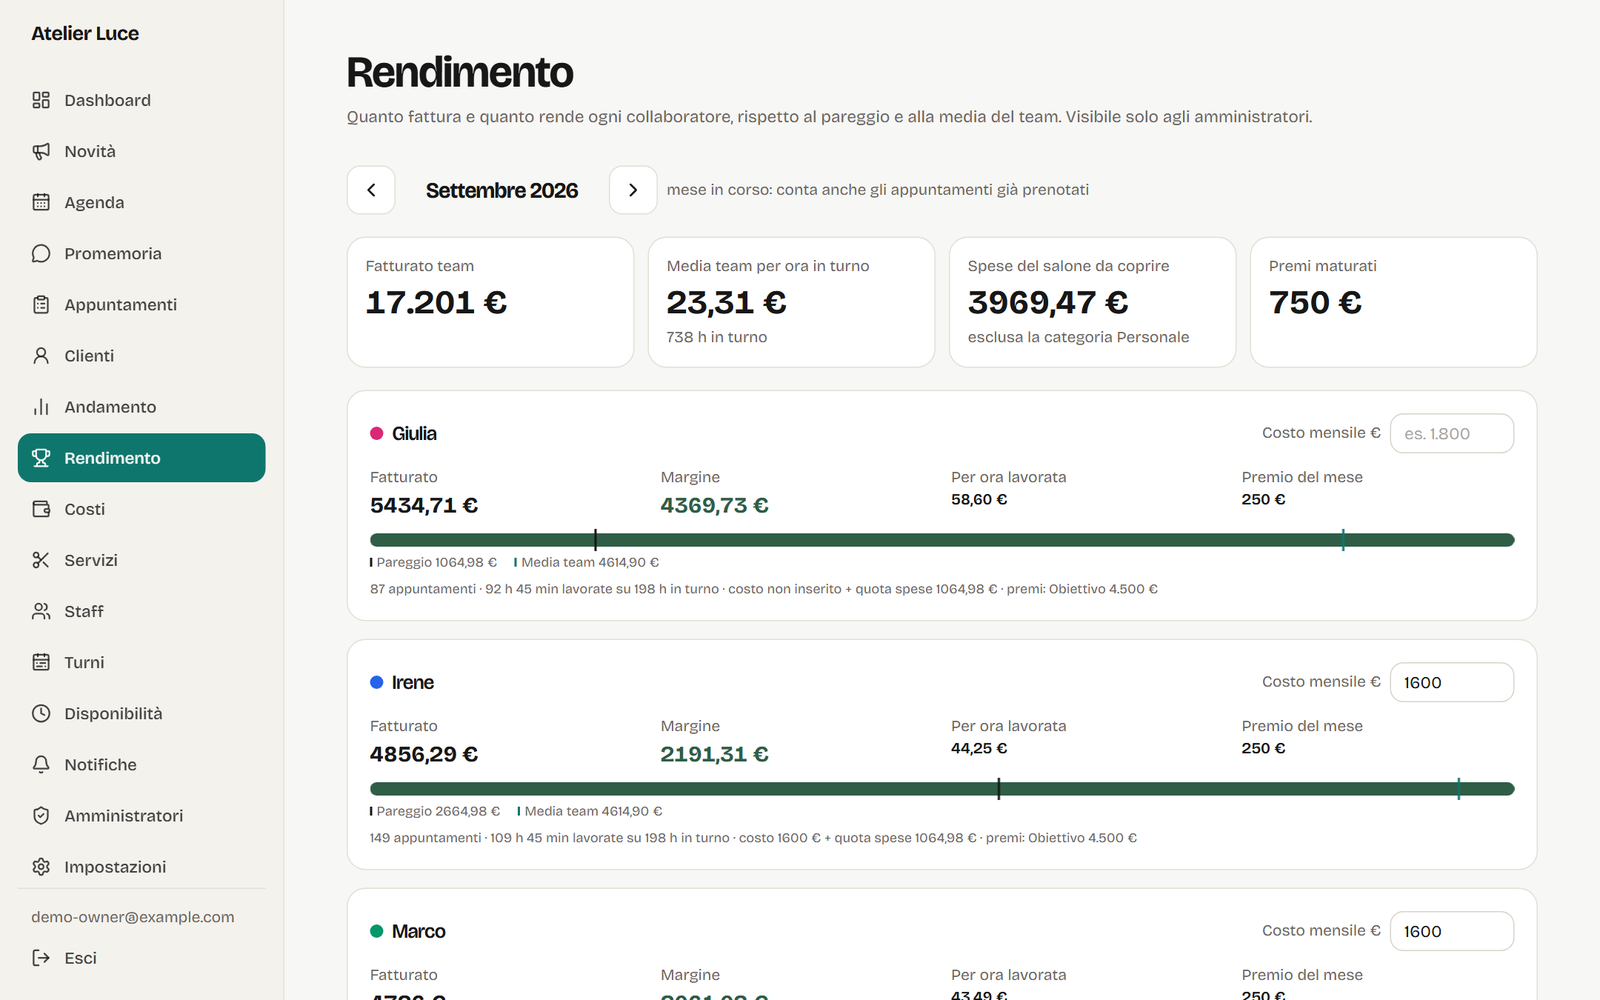Click the Novità megaphone icon
The image size is (1600, 1000).
point(41,151)
